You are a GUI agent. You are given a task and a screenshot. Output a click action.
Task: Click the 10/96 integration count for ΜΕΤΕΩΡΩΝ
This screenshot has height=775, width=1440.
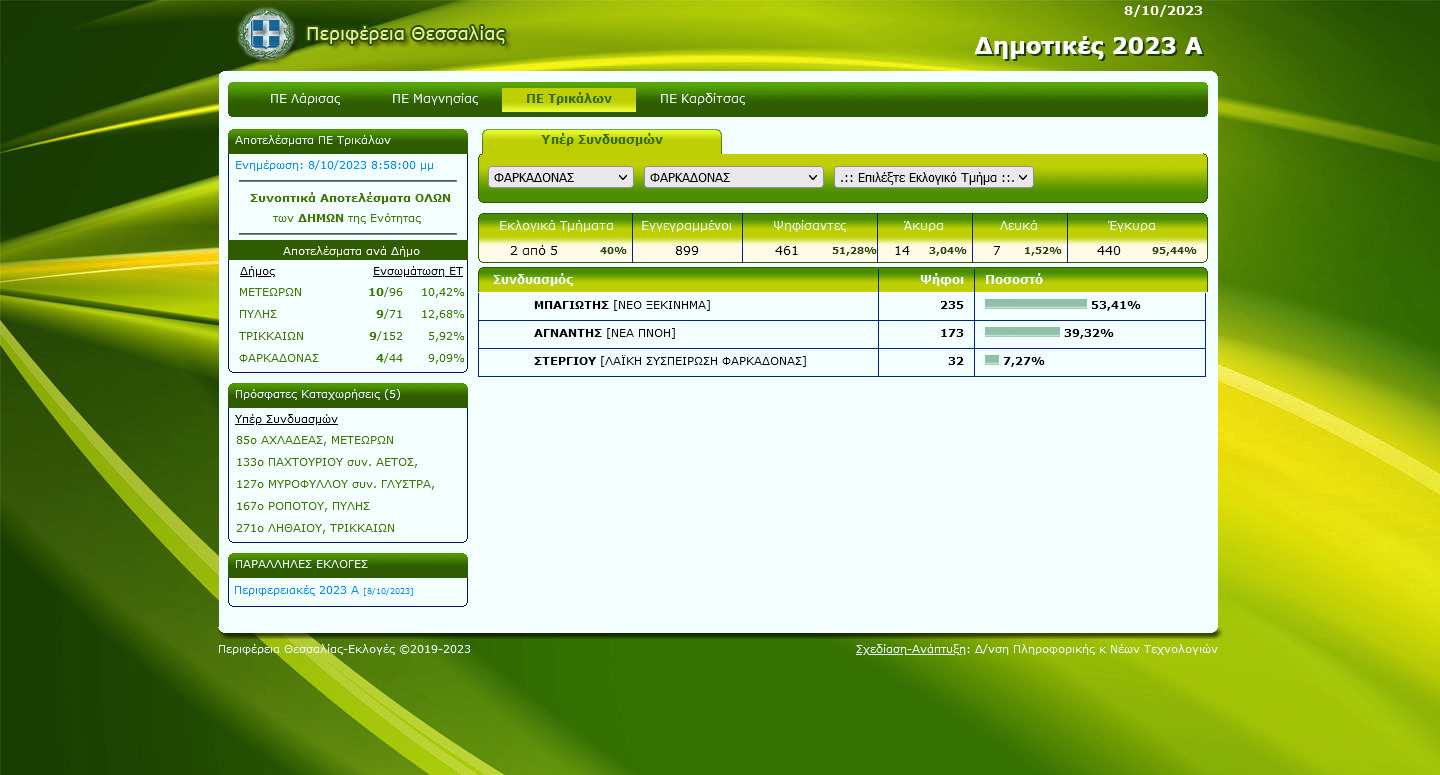[x=386, y=292]
